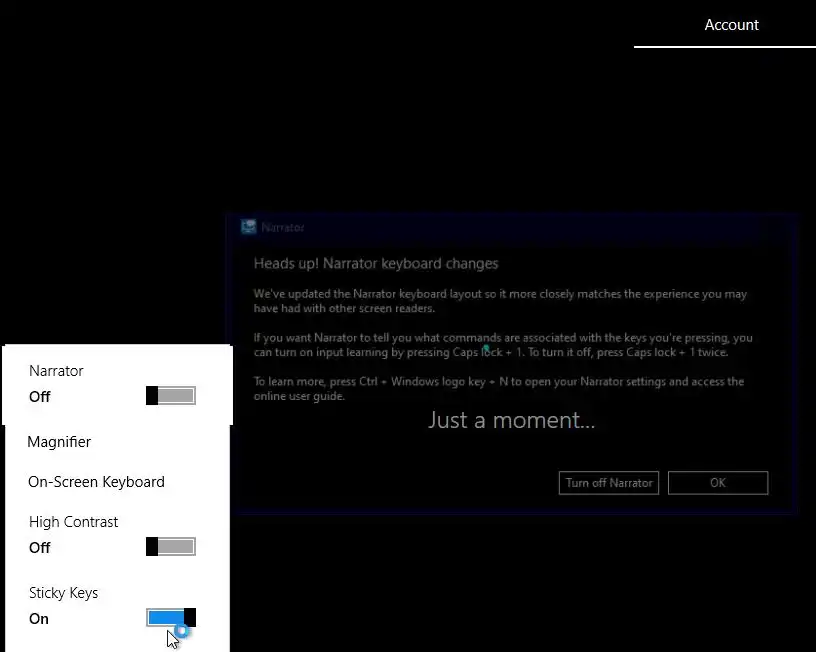Image resolution: width=816 pixels, height=652 pixels.
Task: Confirm the Narrator dialog with OK
Action: click(718, 483)
